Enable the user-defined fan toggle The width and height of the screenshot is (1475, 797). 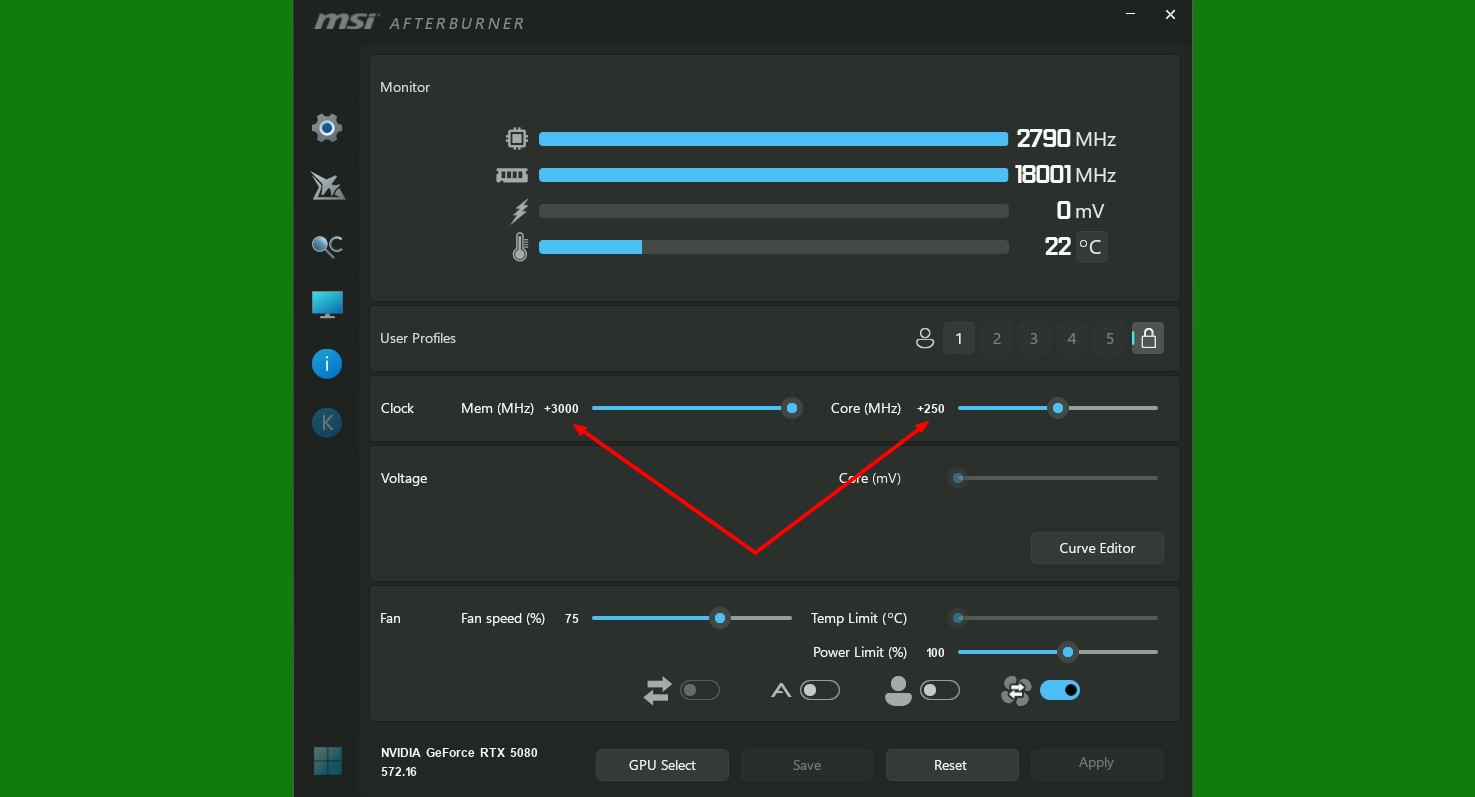(939, 690)
